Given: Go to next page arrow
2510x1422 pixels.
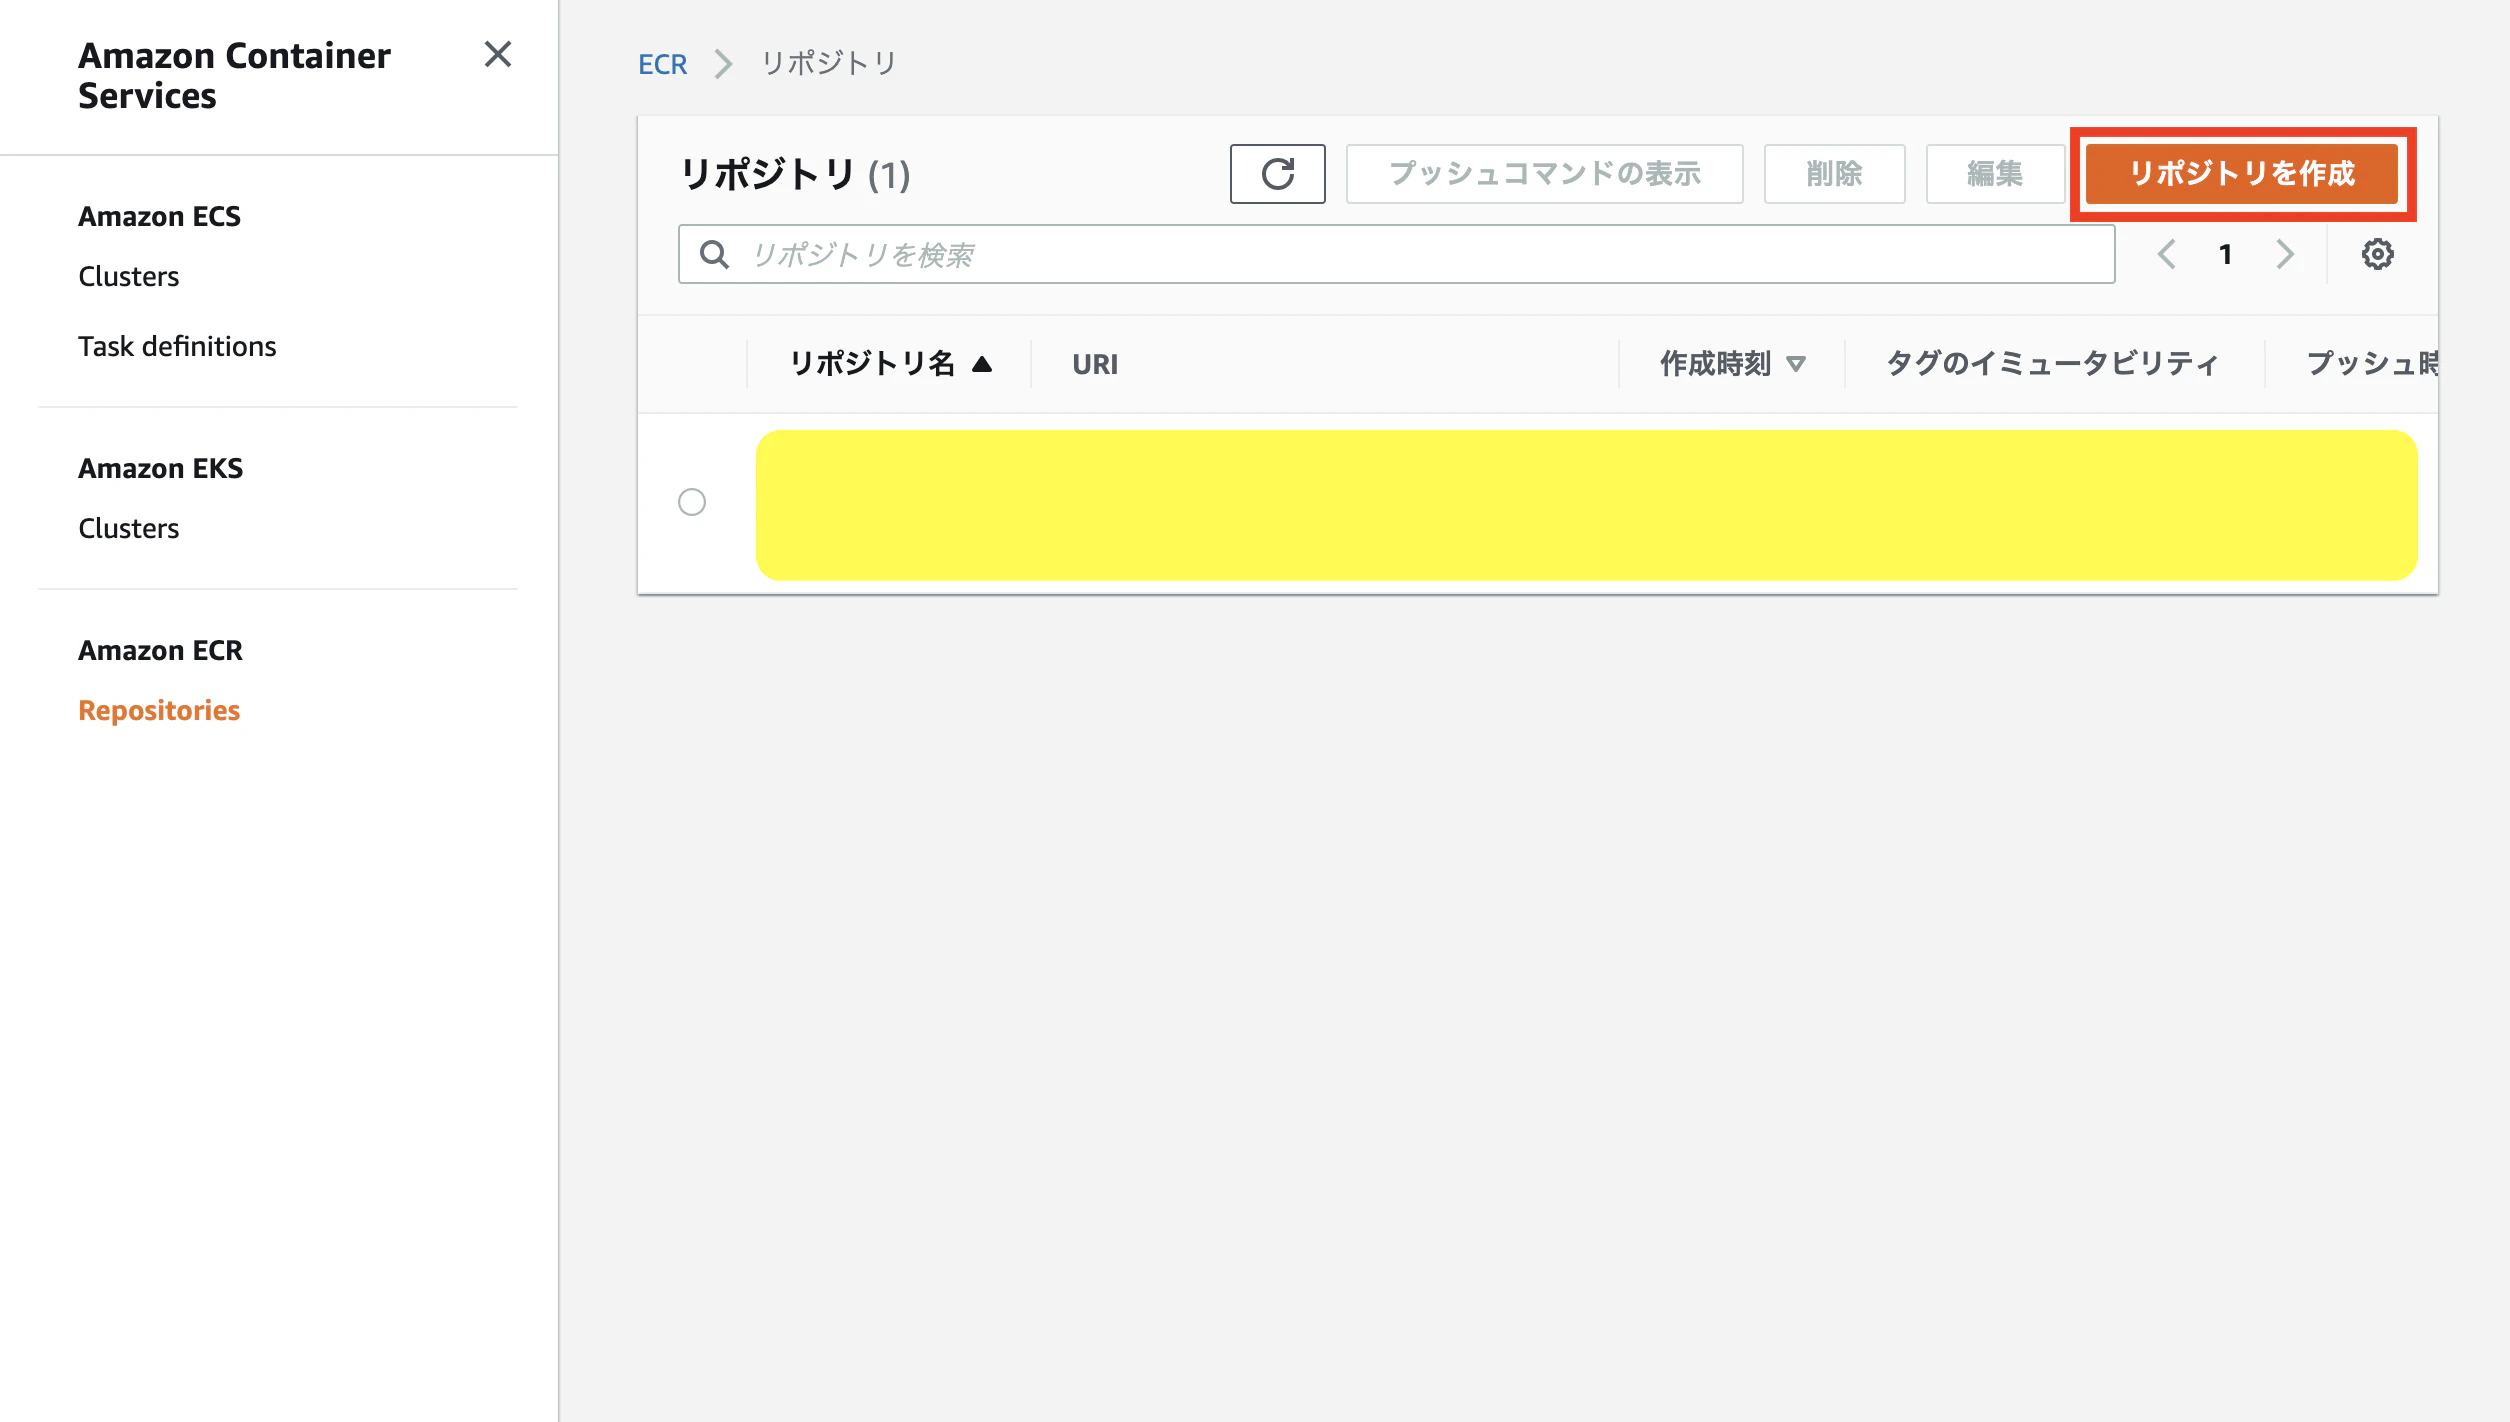Looking at the screenshot, I should (2284, 254).
